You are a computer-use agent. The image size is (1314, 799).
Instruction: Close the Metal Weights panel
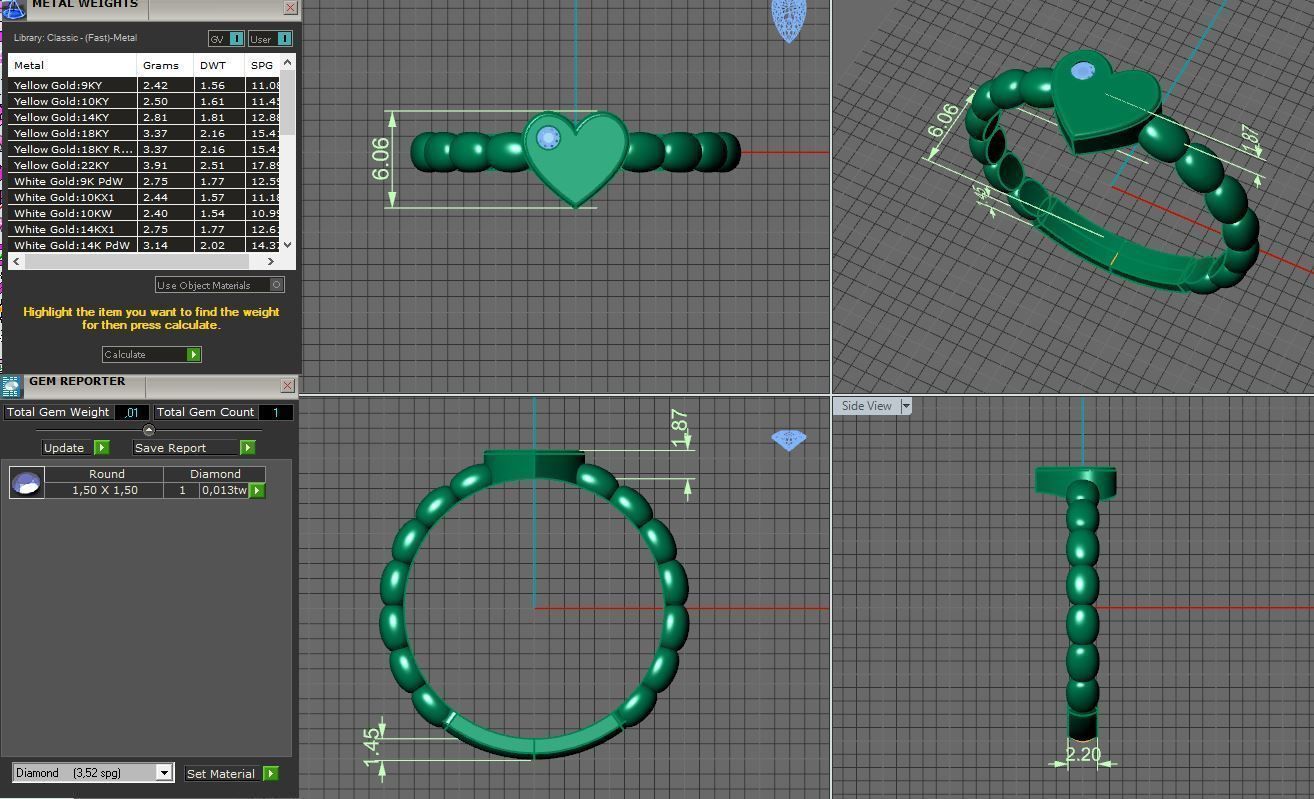click(x=290, y=8)
